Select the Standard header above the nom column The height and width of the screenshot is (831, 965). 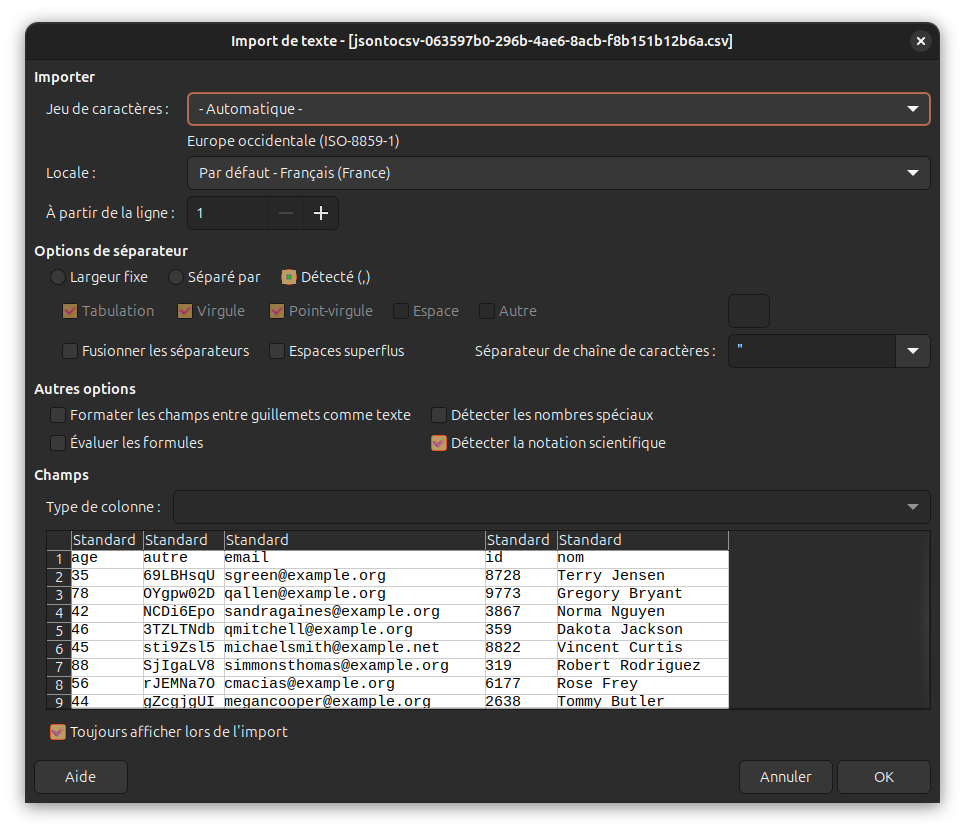[643, 540]
